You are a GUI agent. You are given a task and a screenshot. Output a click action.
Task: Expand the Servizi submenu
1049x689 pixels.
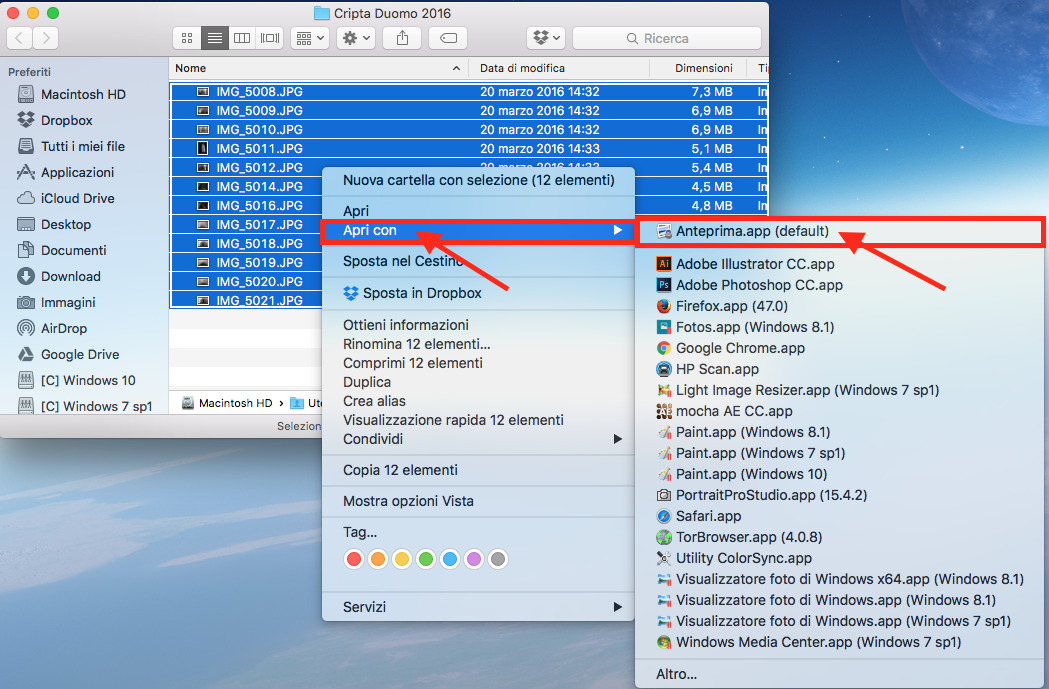[x=478, y=607]
